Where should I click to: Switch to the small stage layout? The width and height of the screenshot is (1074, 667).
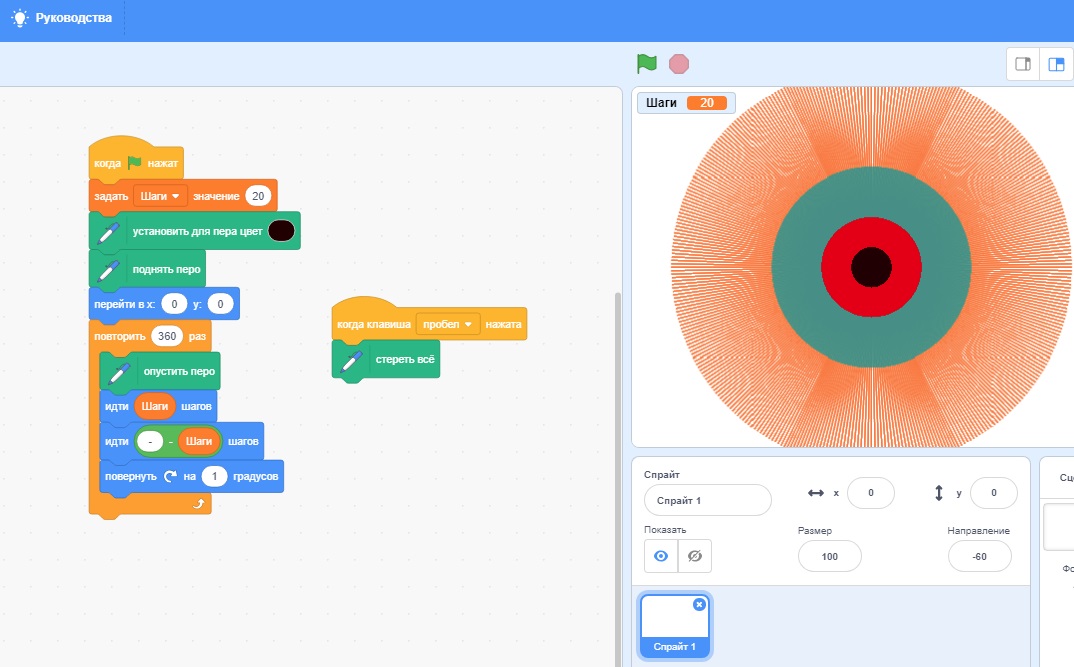pyautogui.click(x=1023, y=64)
